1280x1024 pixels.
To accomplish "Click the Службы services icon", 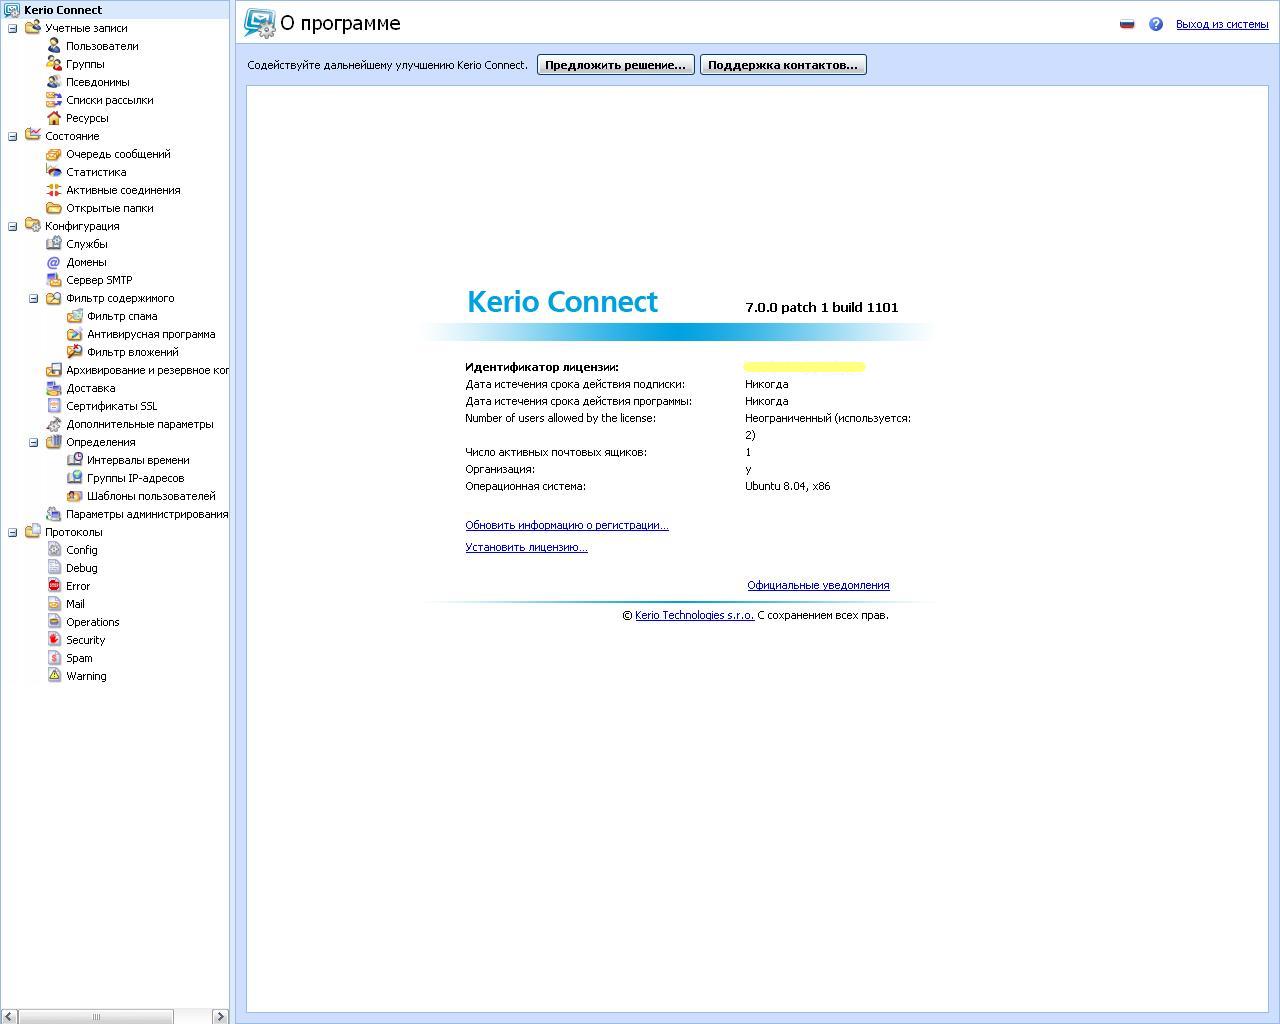I will tap(54, 244).
